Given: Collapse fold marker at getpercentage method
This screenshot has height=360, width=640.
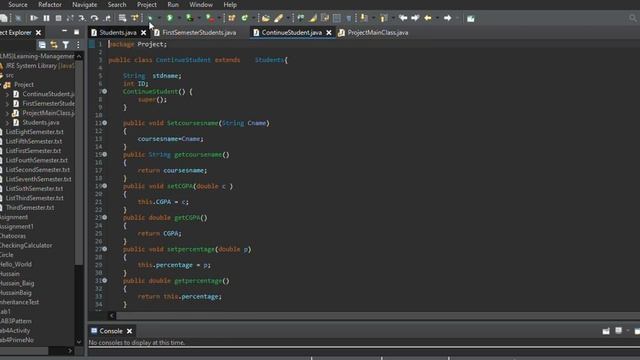Looking at the screenshot, I should click(105, 280).
